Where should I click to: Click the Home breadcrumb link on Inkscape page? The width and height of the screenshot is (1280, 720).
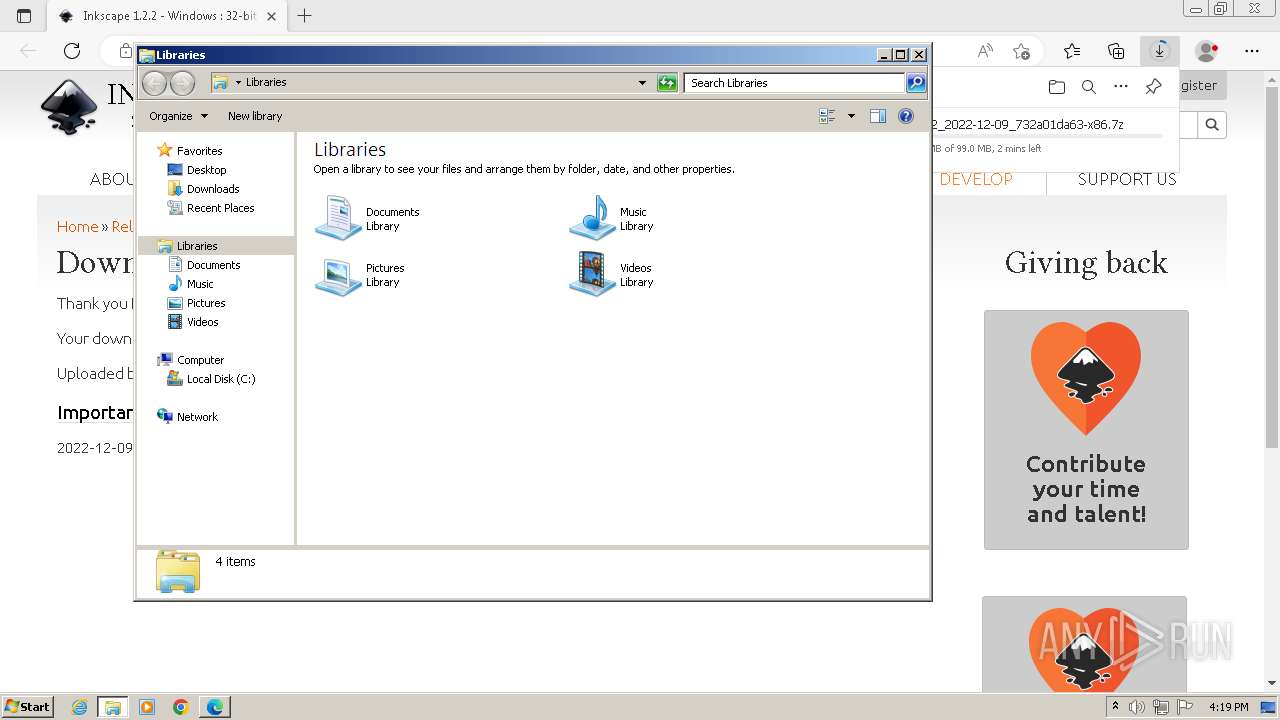pyautogui.click(x=77, y=227)
